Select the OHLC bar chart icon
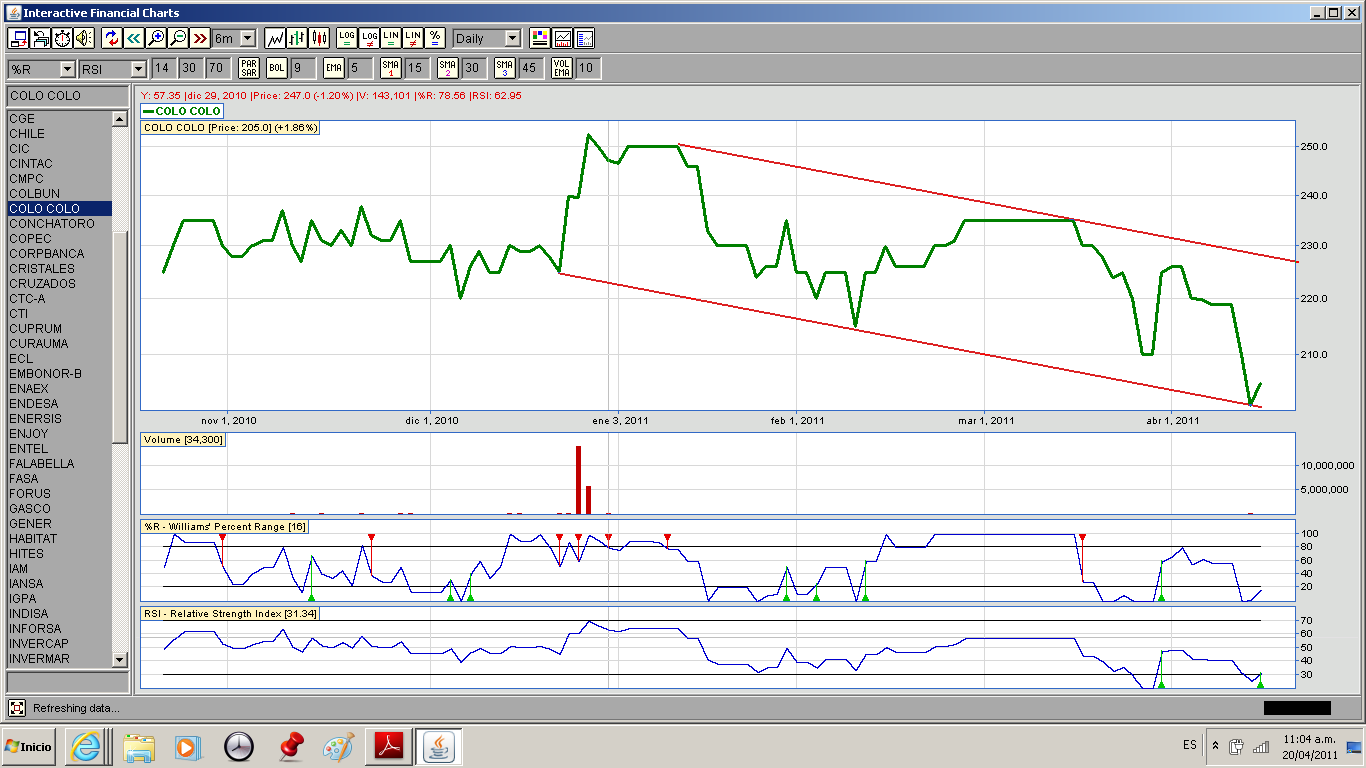The image size is (1366, 768). coord(297,38)
